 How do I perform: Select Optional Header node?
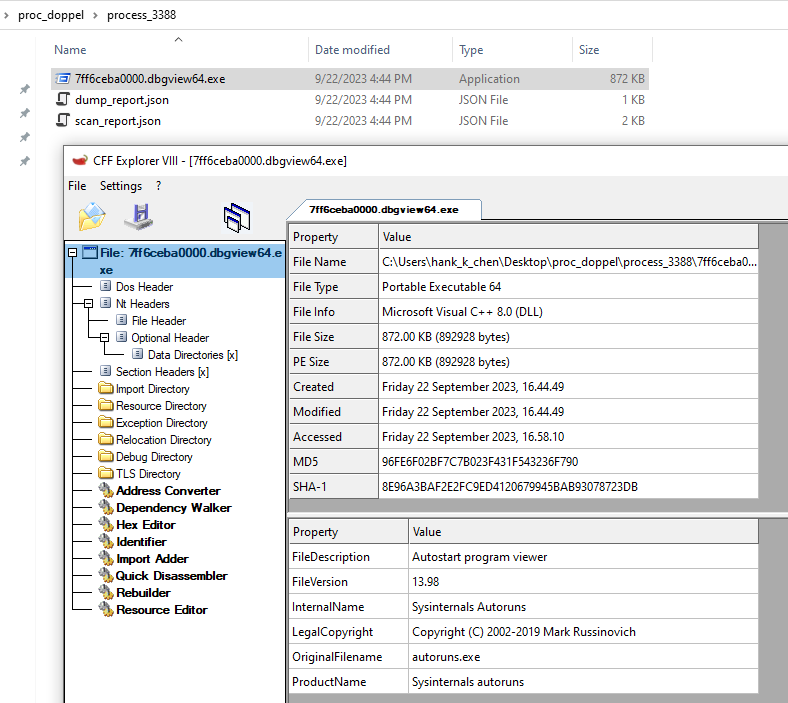point(170,338)
